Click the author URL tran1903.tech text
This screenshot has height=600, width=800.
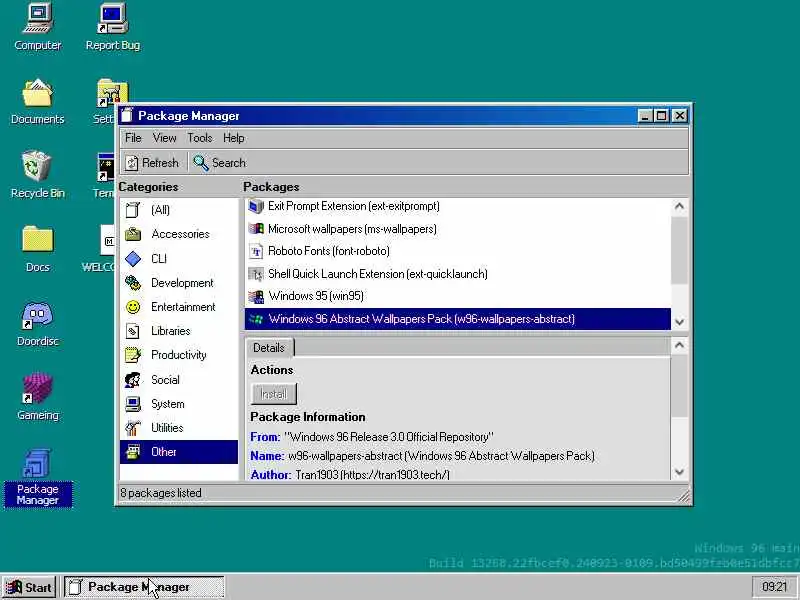click(x=395, y=474)
